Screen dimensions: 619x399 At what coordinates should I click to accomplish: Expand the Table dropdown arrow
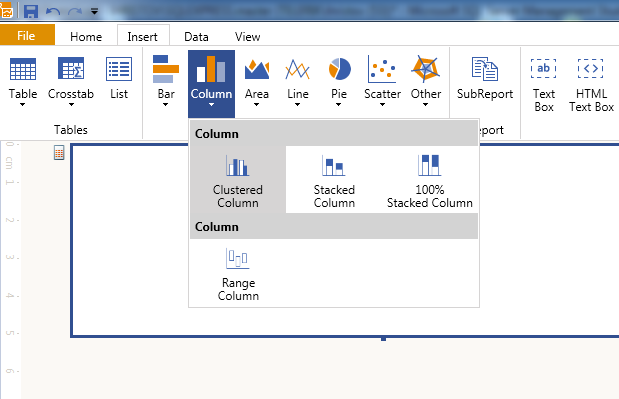pyautogui.click(x=23, y=105)
